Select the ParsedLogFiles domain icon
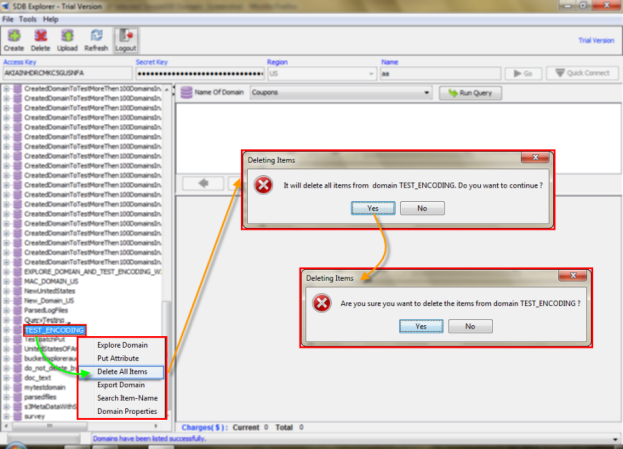Viewport: 623px width, 449px height. pos(17,310)
